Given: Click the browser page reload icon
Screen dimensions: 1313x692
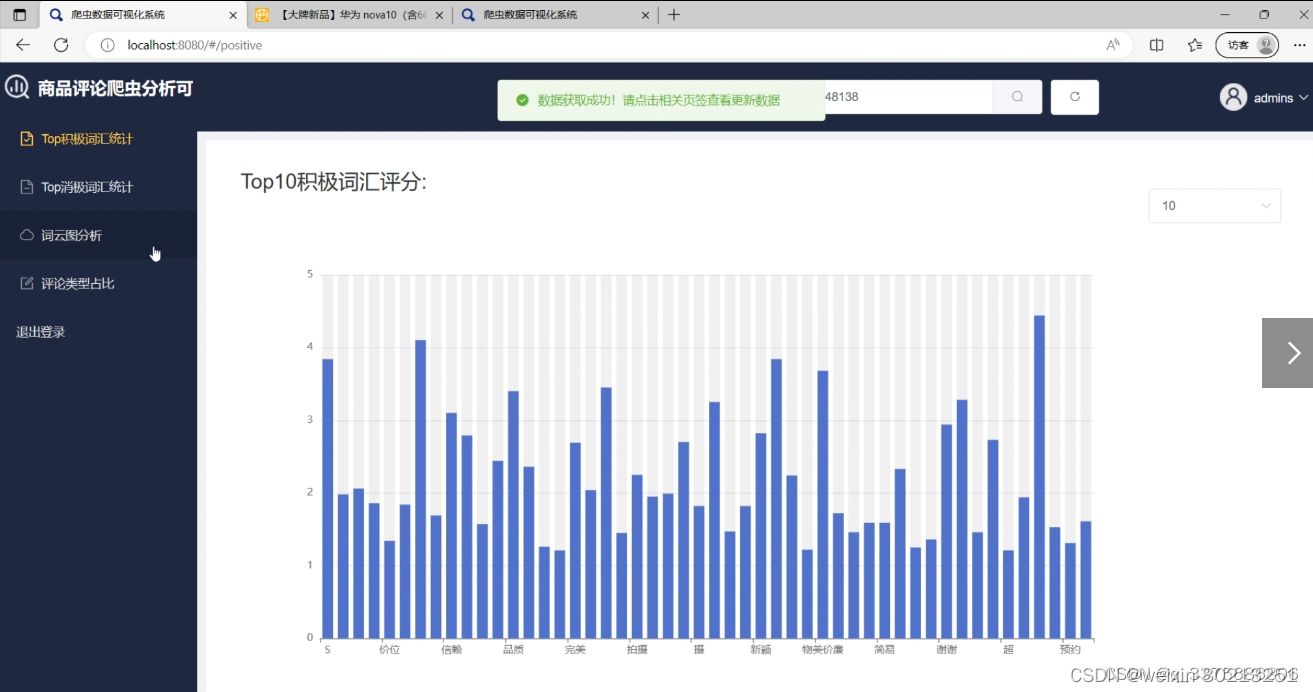Looking at the screenshot, I should 60,44.
